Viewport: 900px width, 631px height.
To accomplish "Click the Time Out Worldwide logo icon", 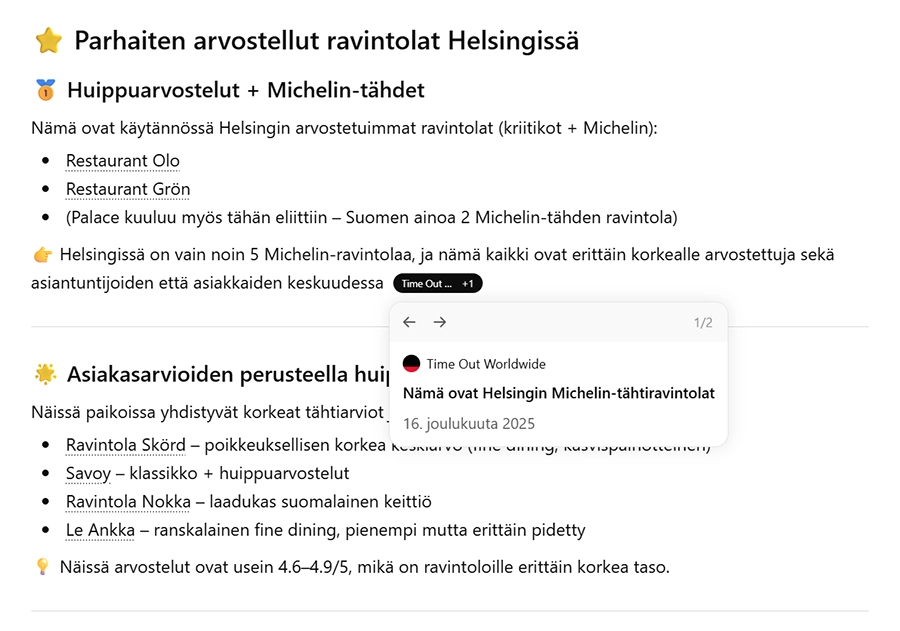I will click(x=411, y=364).
